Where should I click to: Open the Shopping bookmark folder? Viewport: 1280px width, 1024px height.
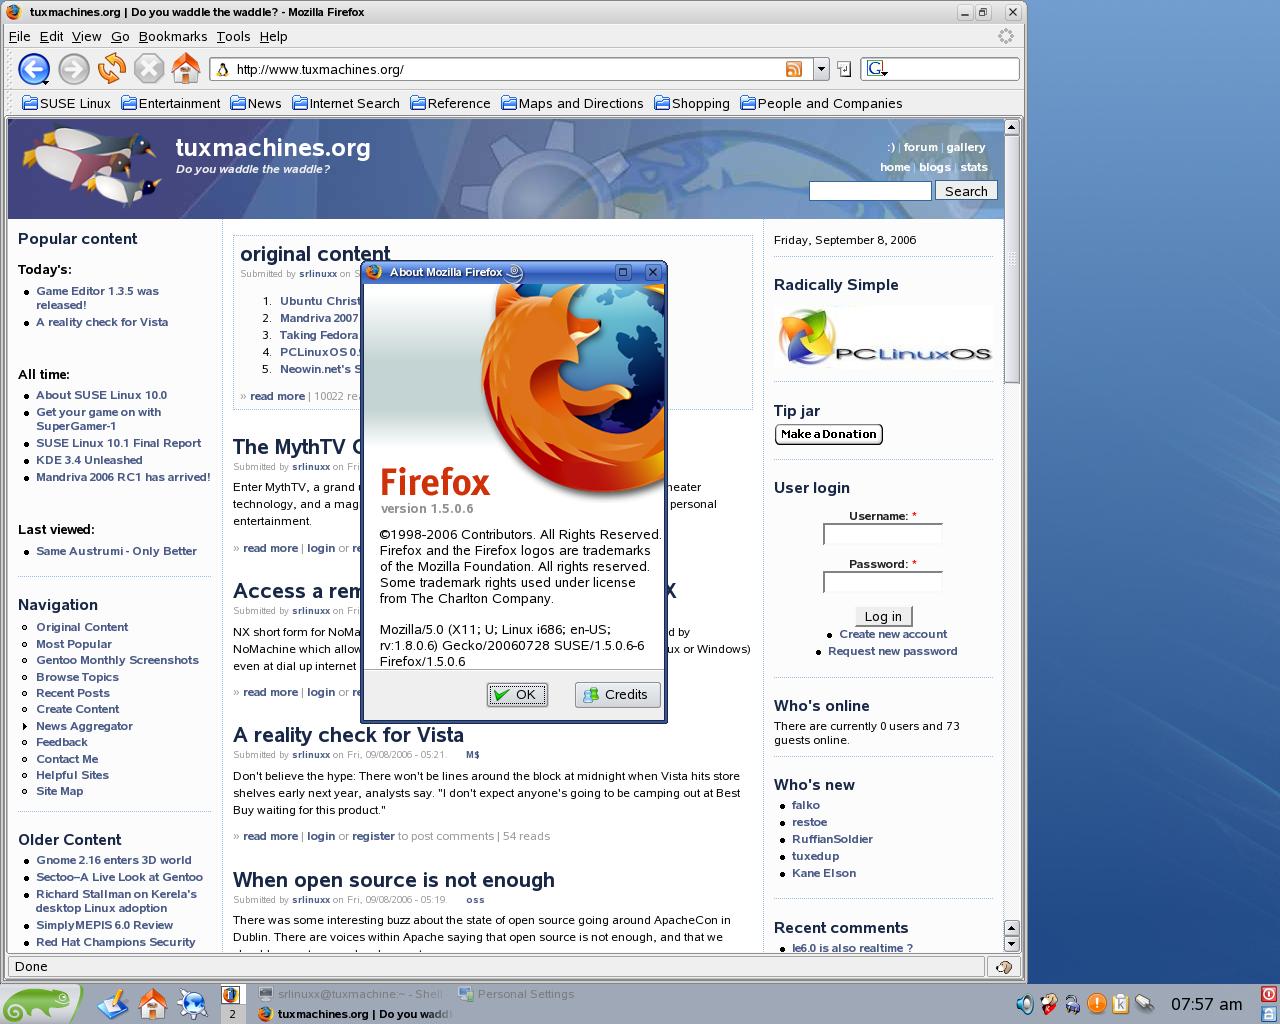692,103
